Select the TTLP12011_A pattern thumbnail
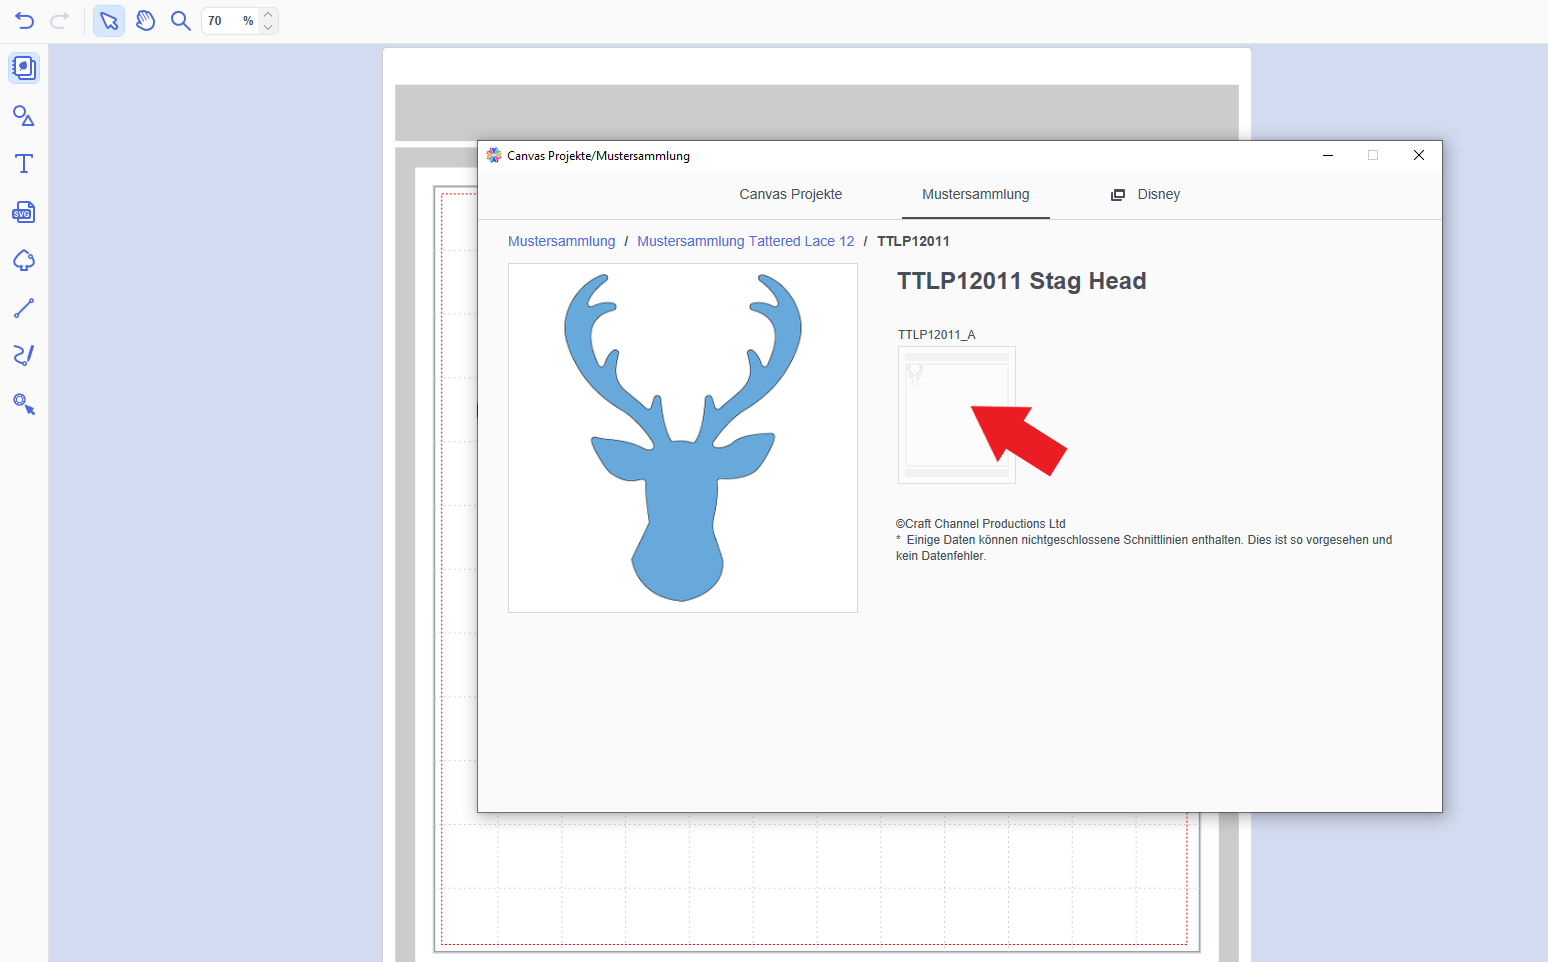The width and height of the screenshot is (1548, 962). point(956,415)
